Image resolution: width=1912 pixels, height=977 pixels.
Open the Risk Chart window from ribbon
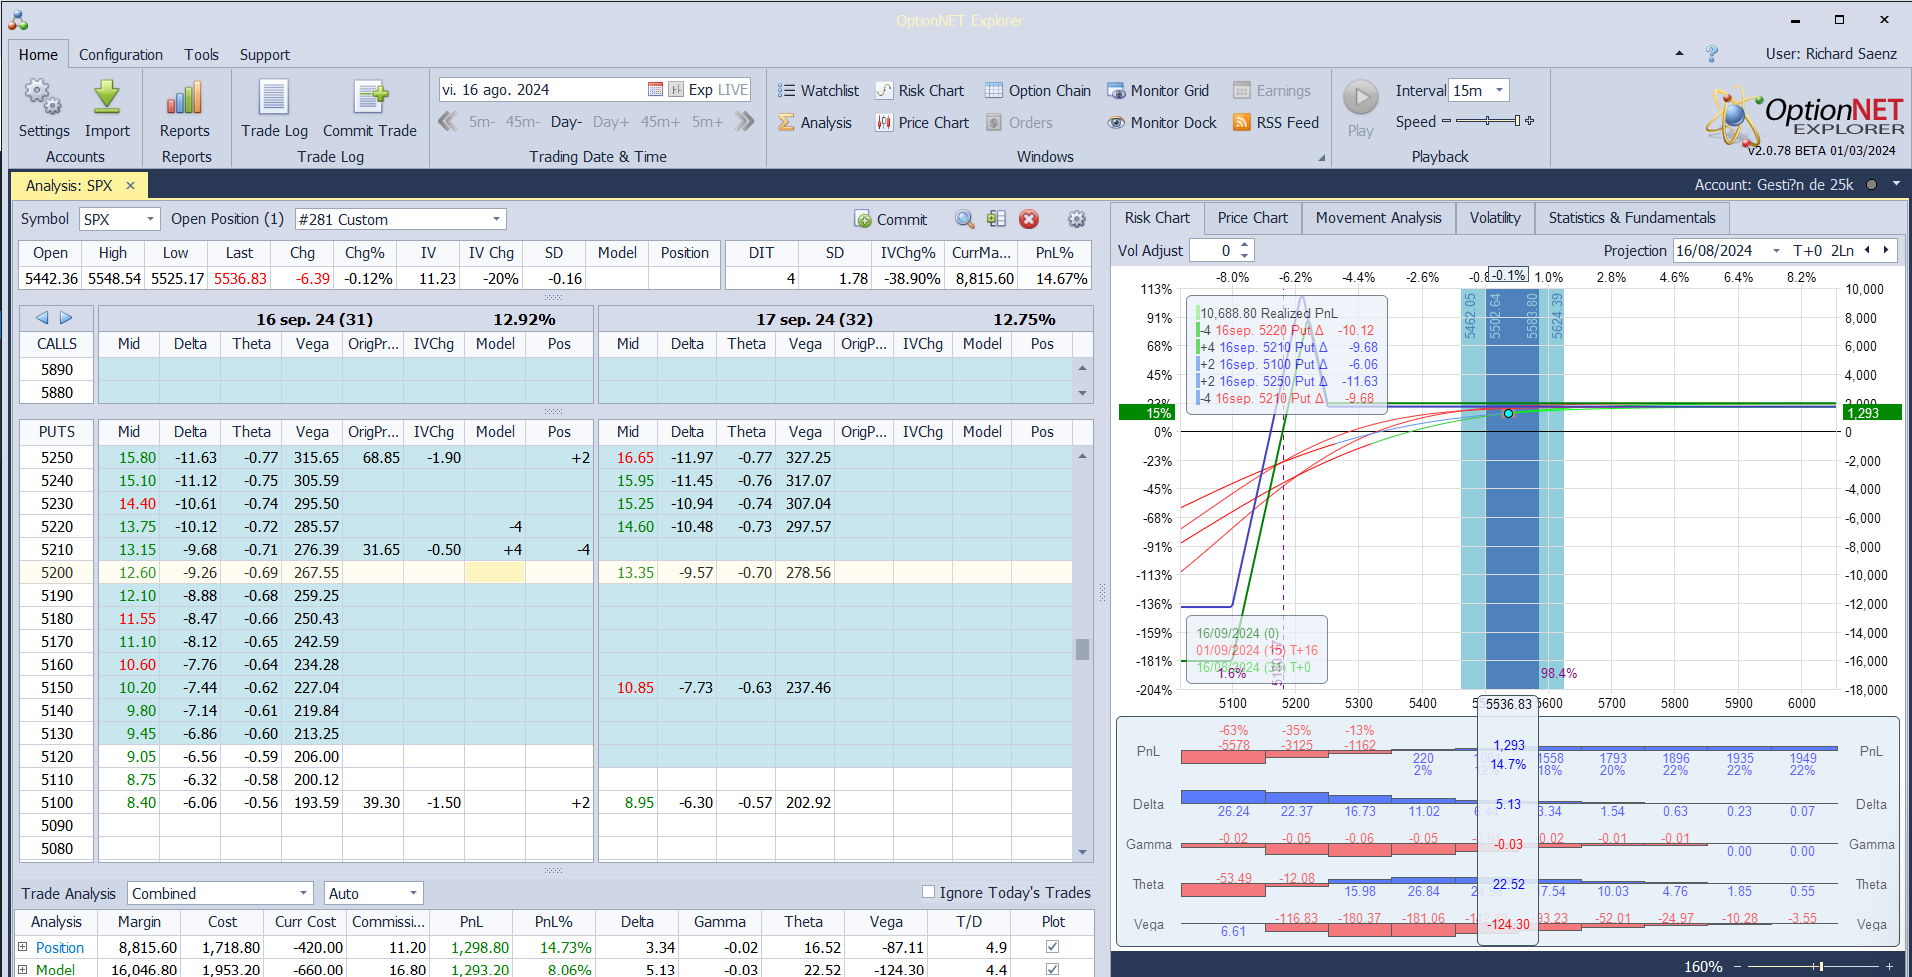pos(920,91)
